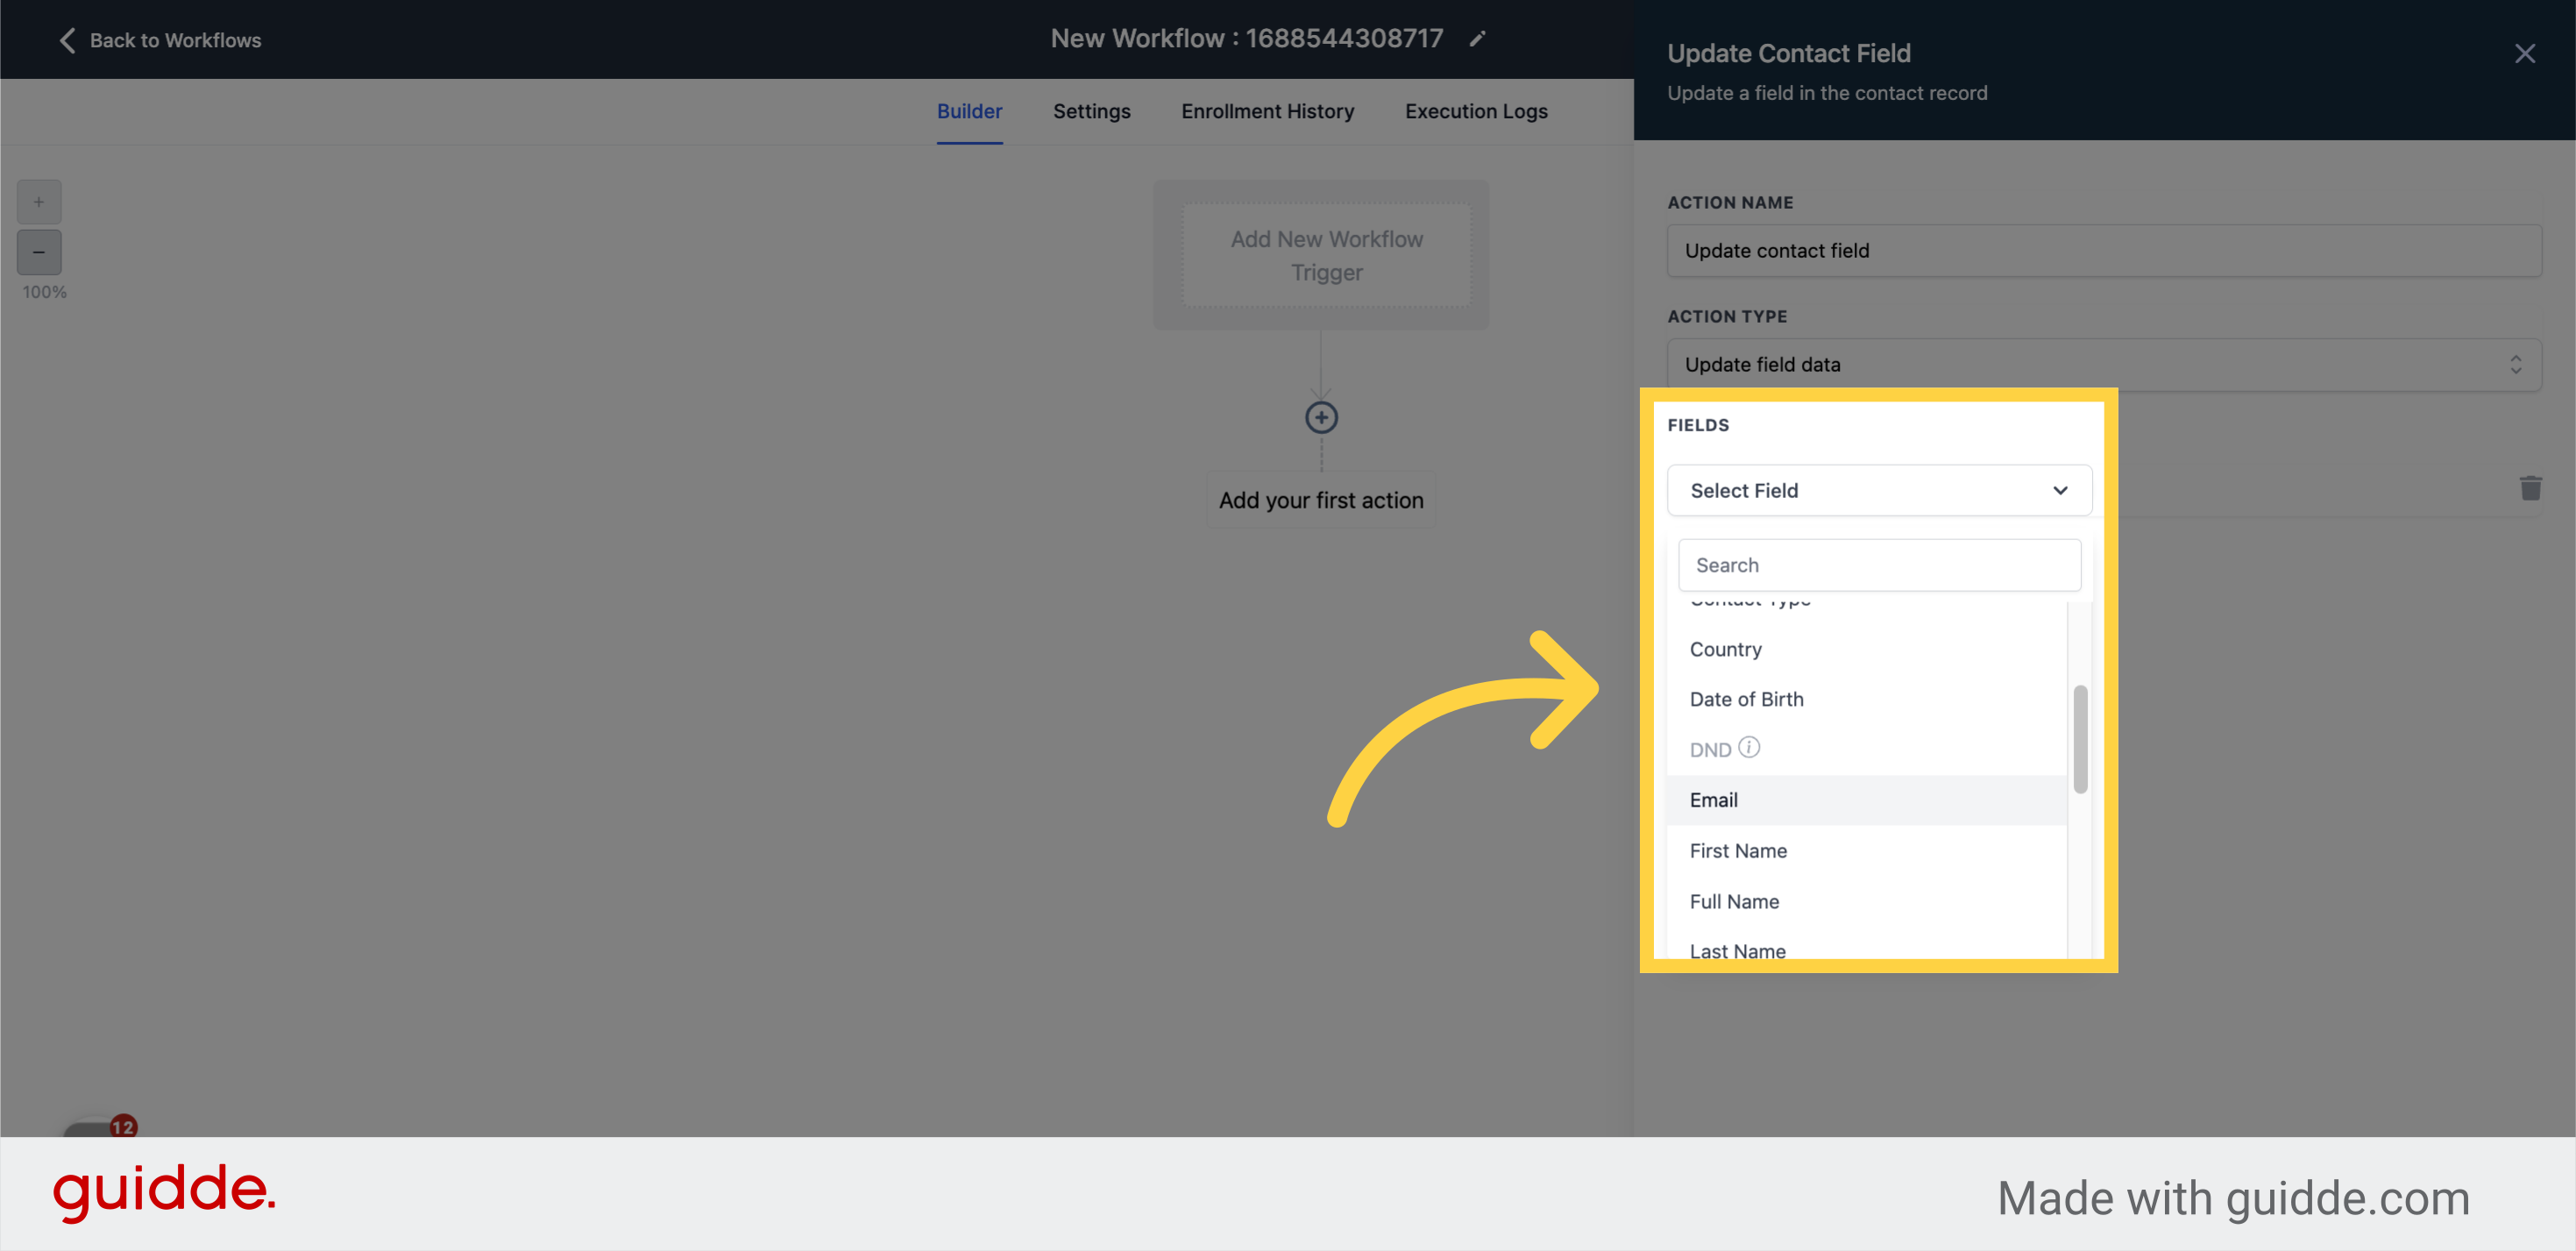Switch to the Settings tab
2576x1251 pixels.
pyautogui.click(x=1091, y=111)
